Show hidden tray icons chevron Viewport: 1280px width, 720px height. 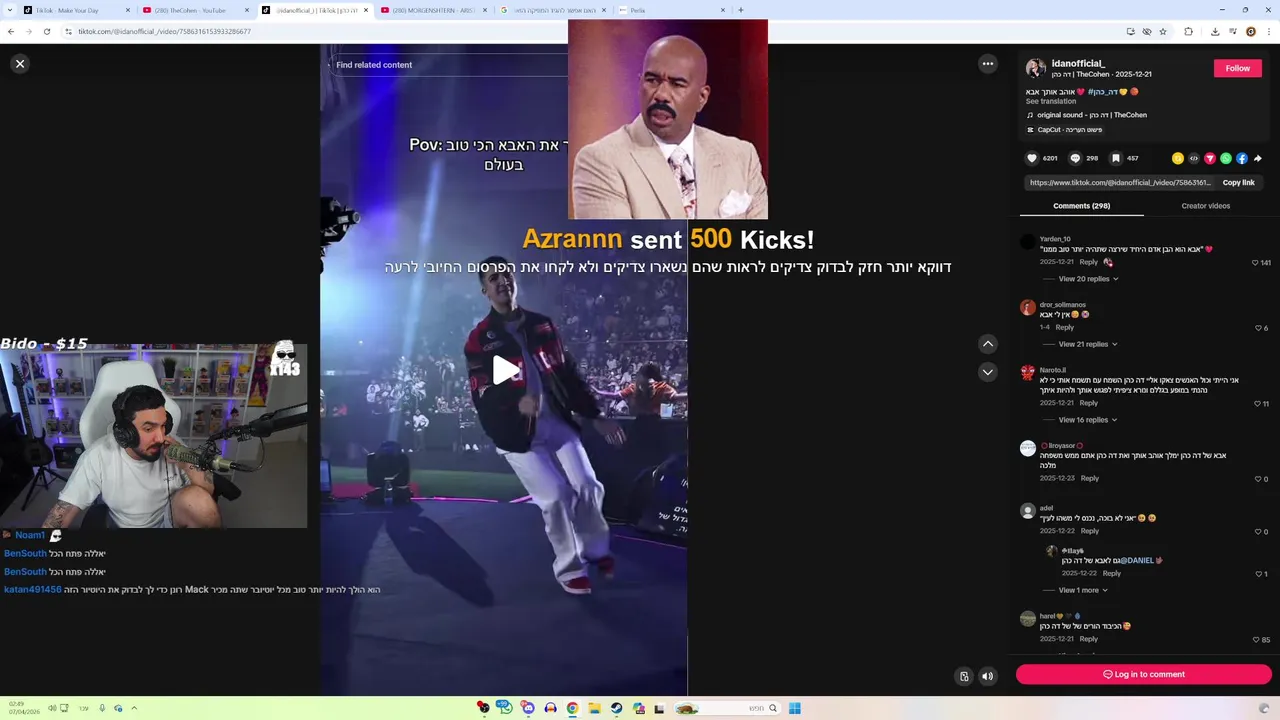click(134, 708)
